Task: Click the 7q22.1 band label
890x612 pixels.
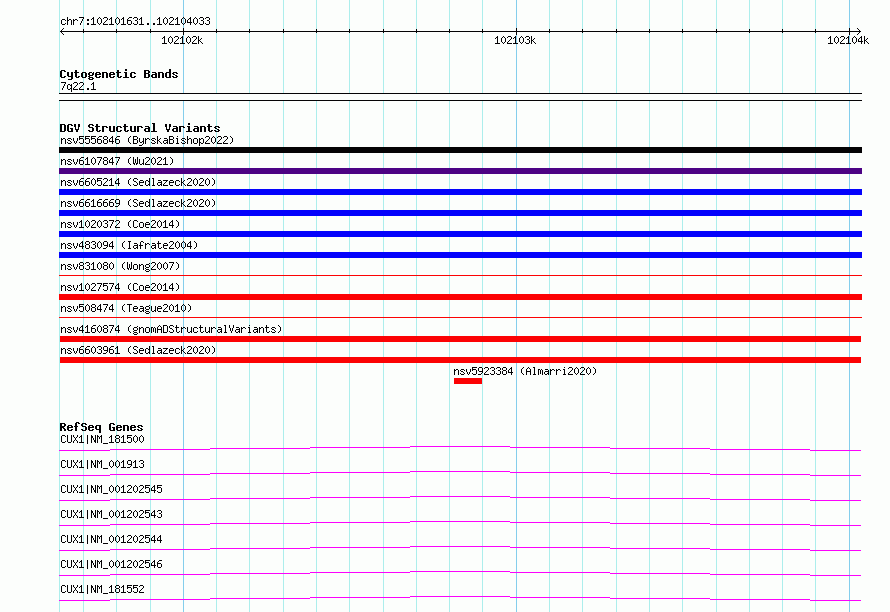Action: [x=78, y=86]
